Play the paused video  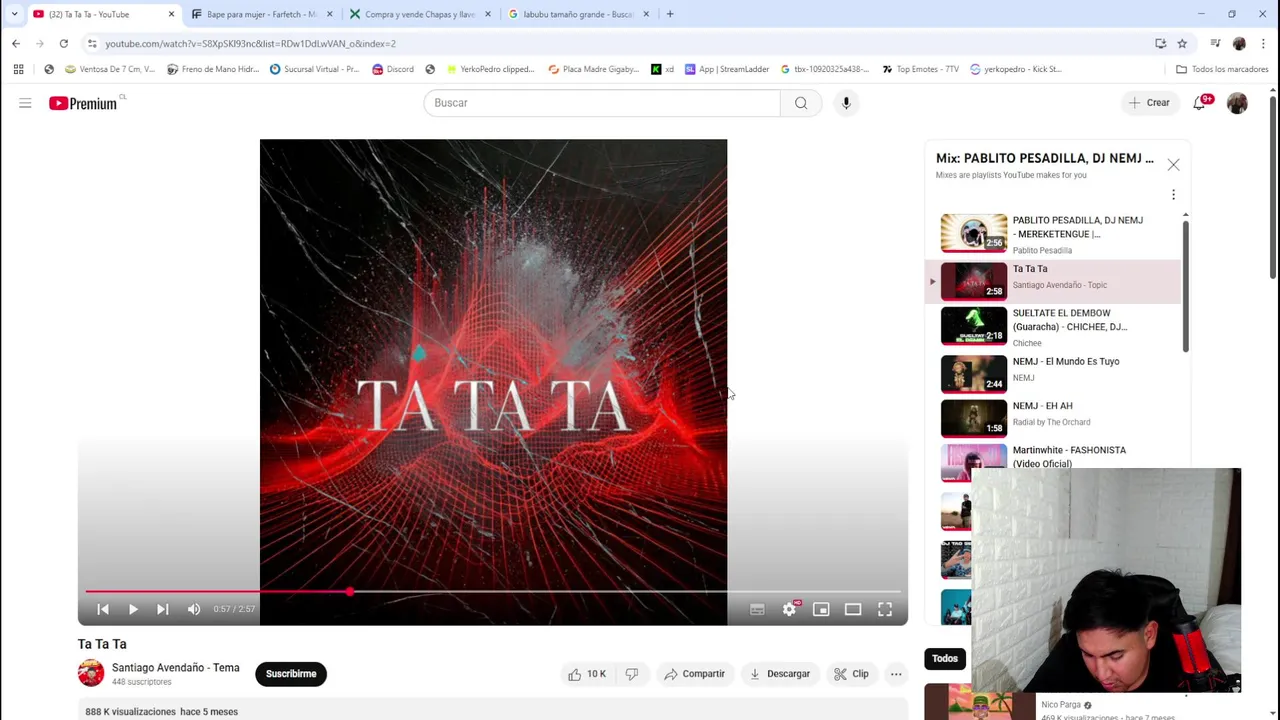[x=133, y=609]
